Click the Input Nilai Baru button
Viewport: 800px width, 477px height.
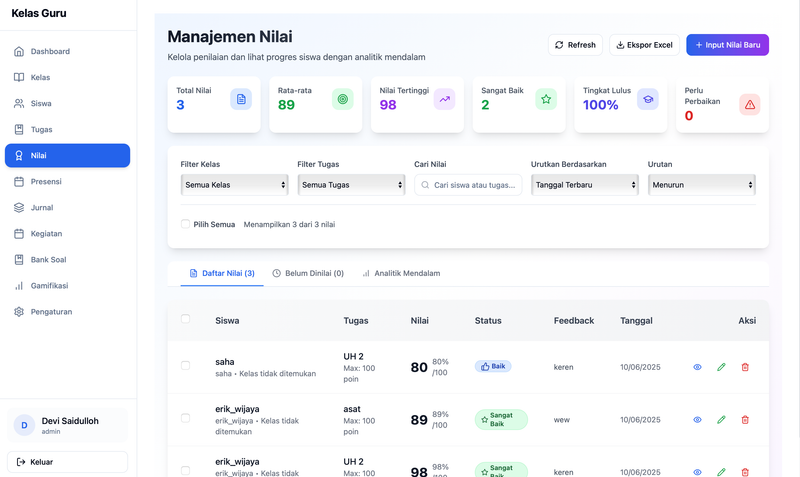(x=727, y=45)
